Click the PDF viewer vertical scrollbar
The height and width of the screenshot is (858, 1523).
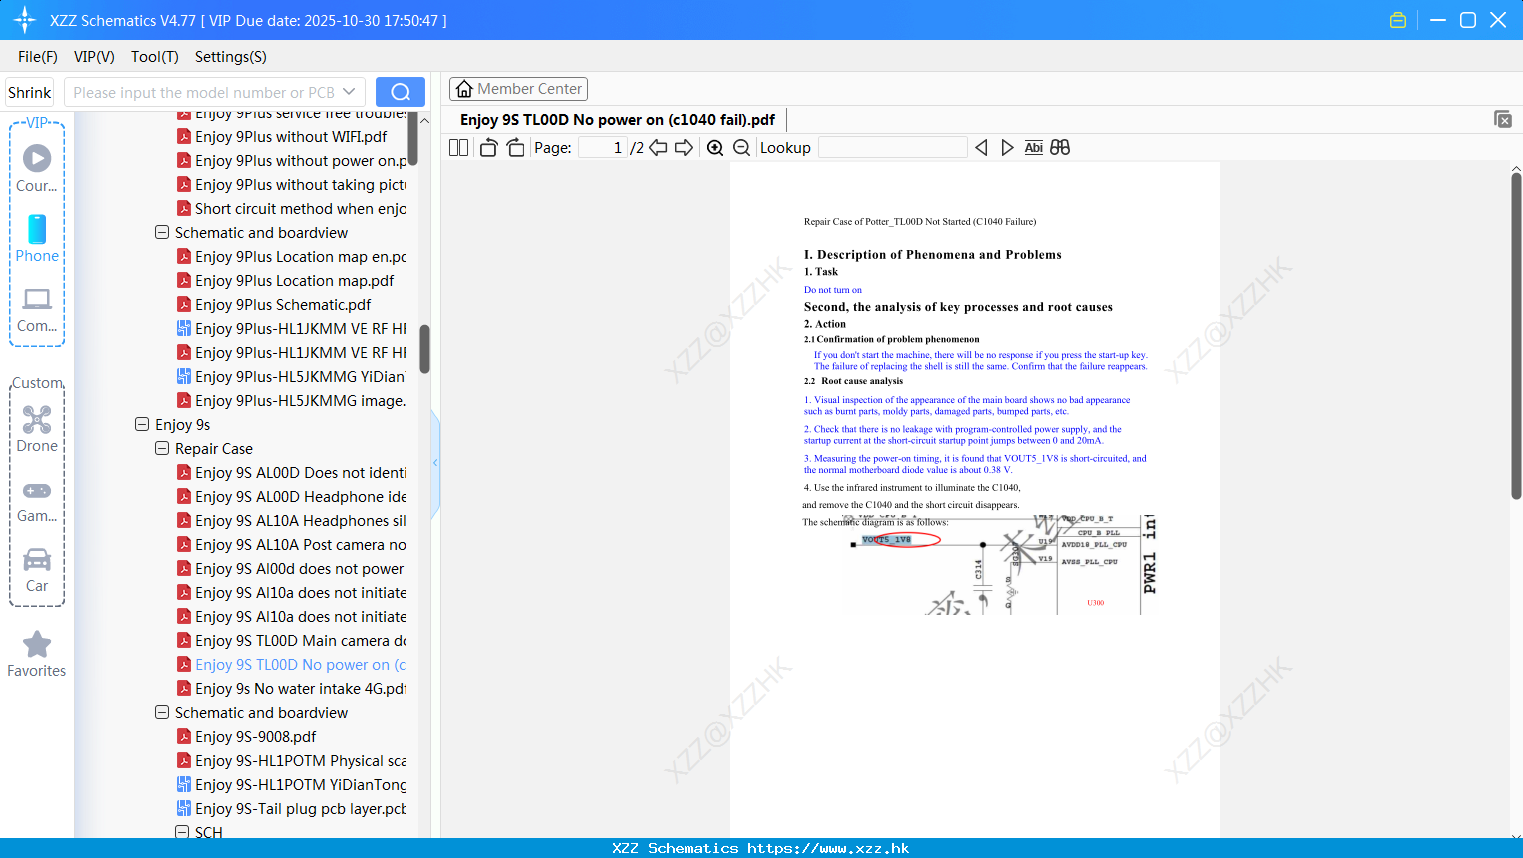click(x=1516, y=335)
